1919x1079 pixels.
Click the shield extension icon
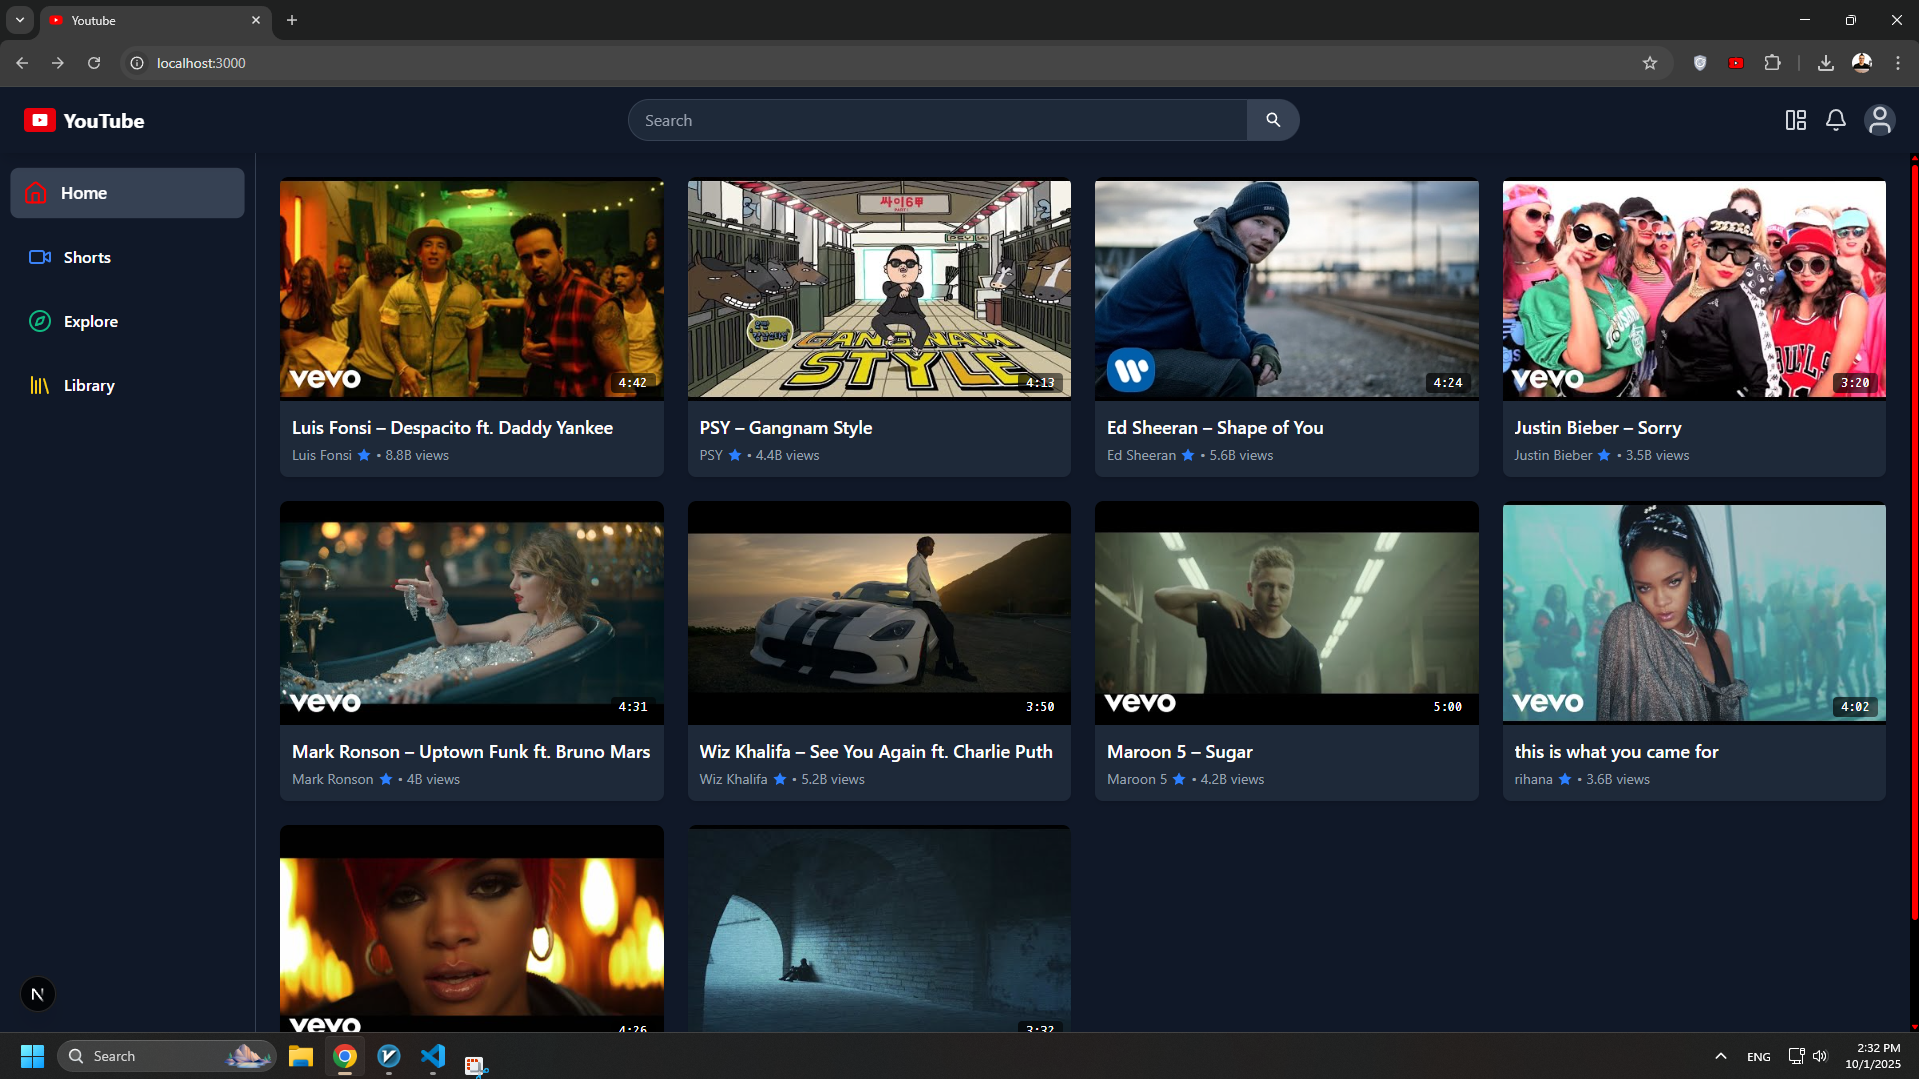1699,63
